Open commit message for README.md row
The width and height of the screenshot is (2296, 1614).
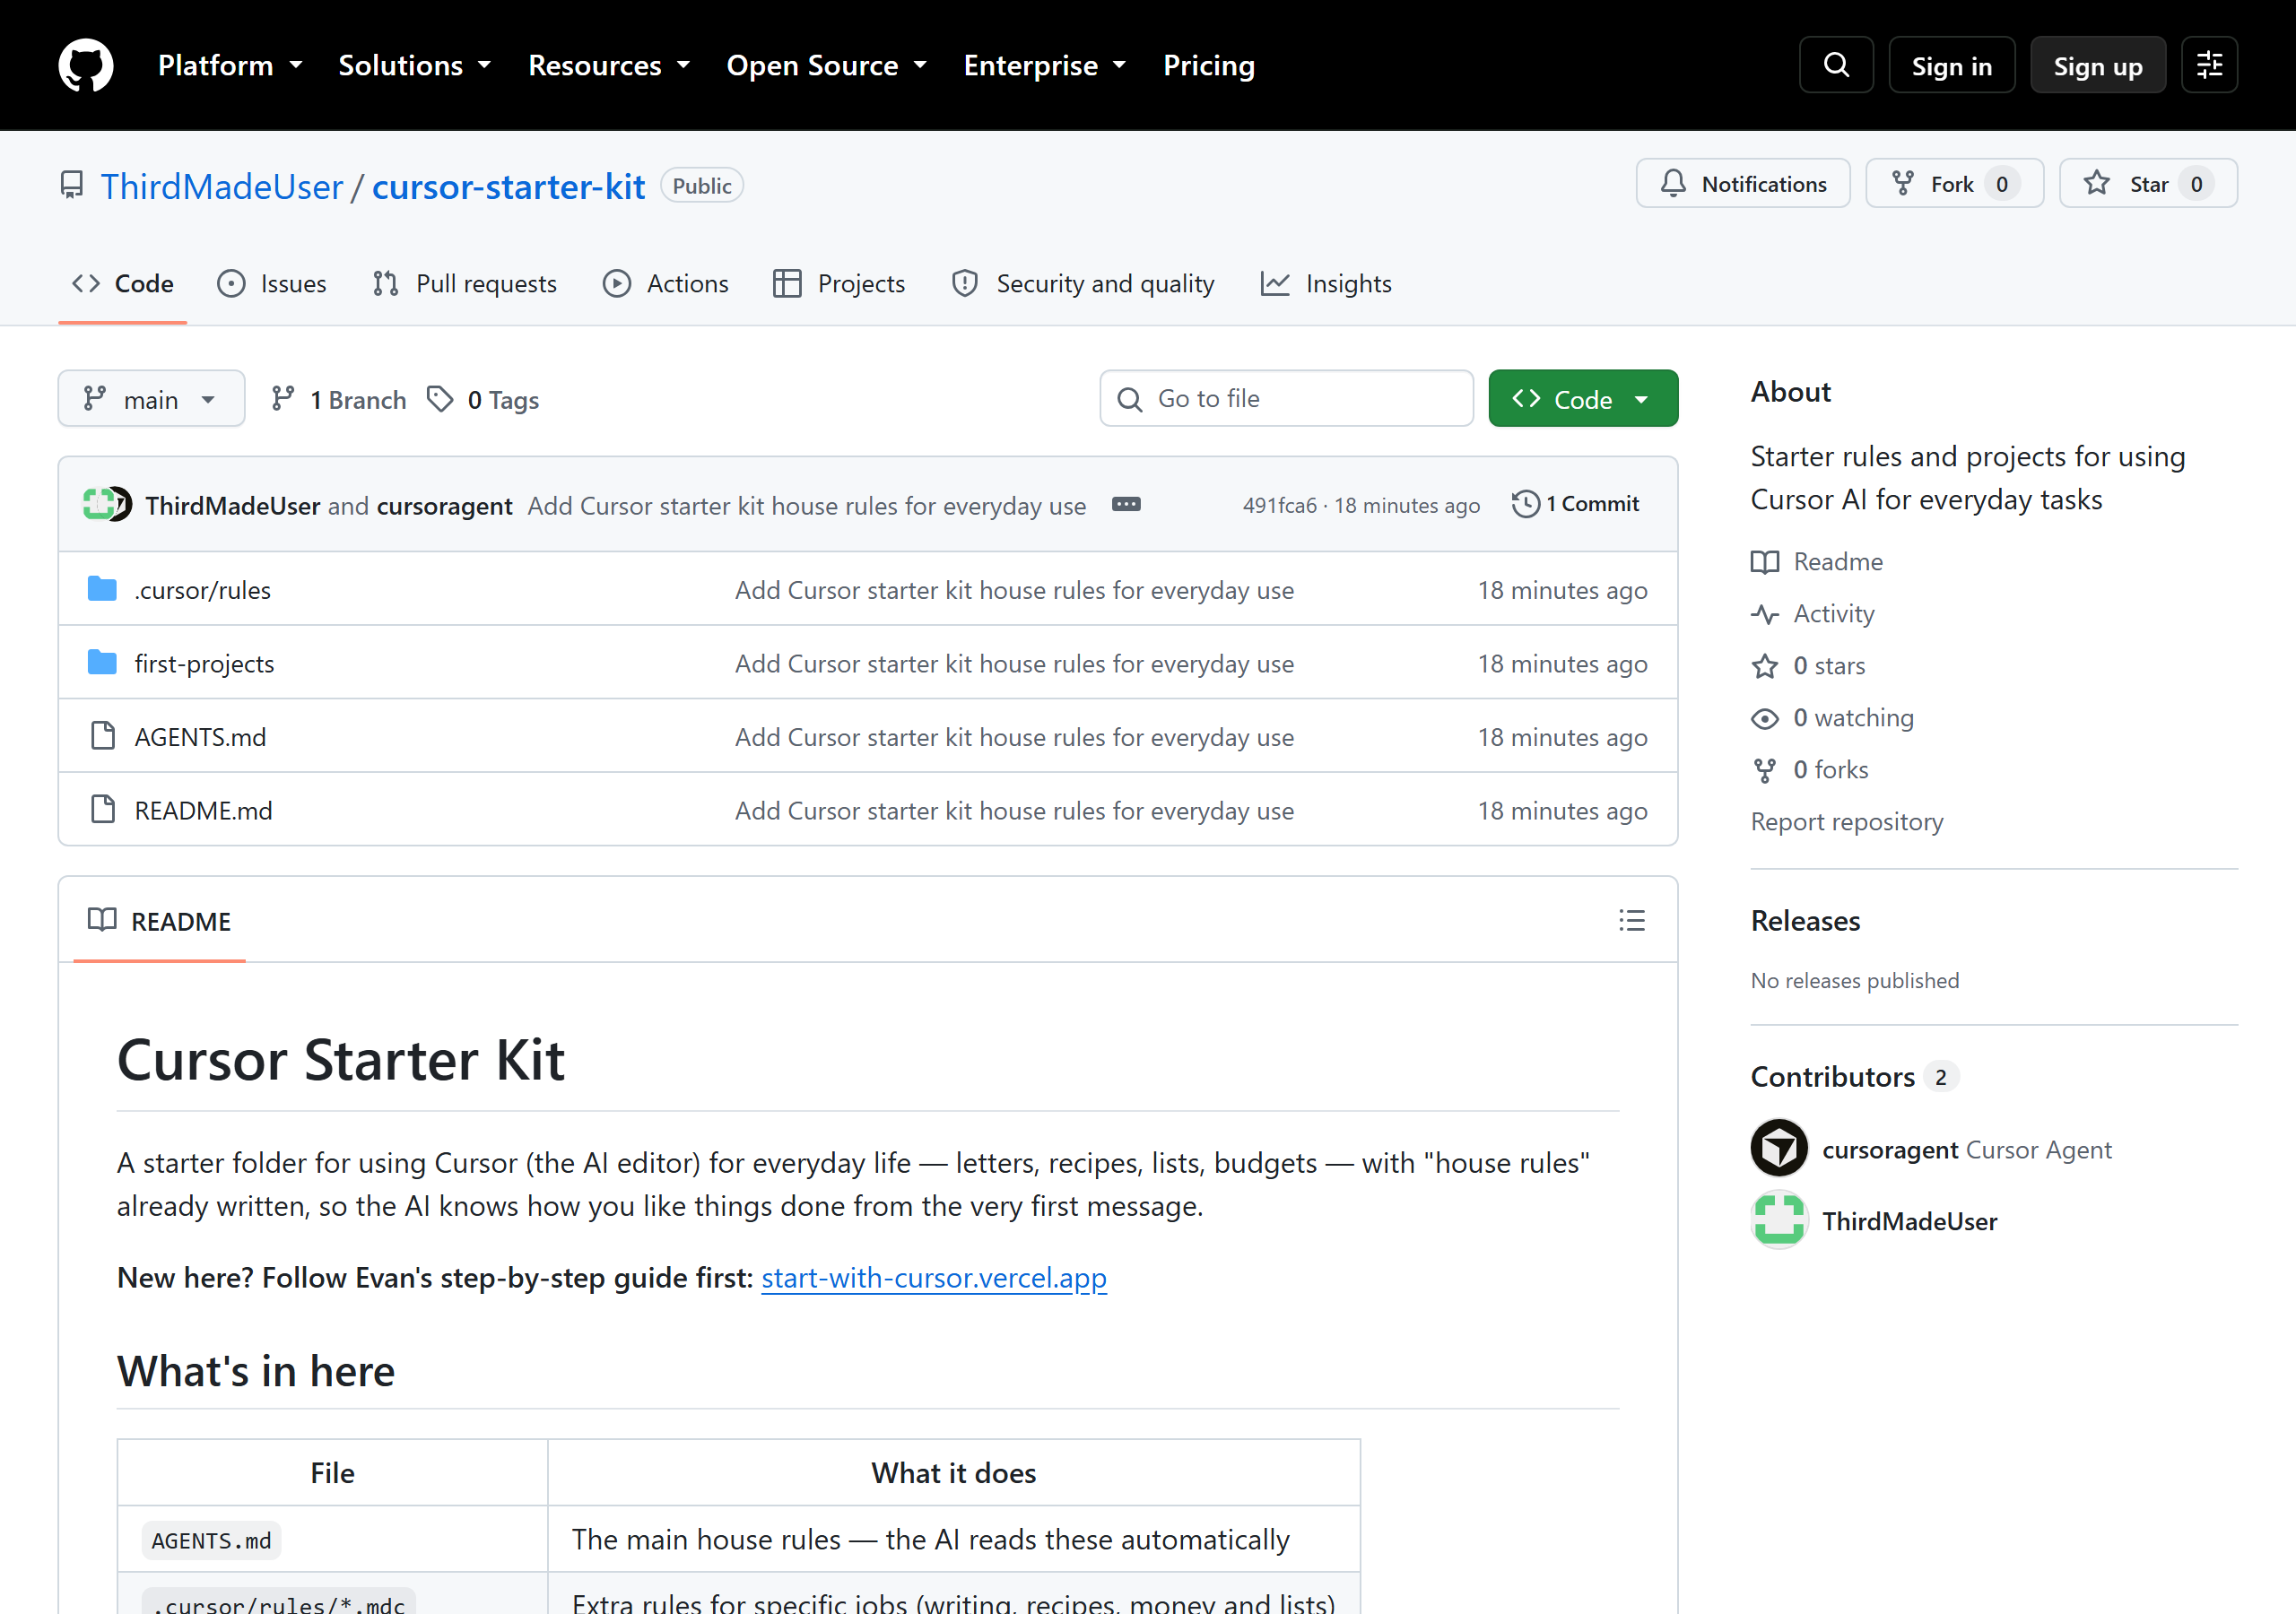pos(1014,810)
